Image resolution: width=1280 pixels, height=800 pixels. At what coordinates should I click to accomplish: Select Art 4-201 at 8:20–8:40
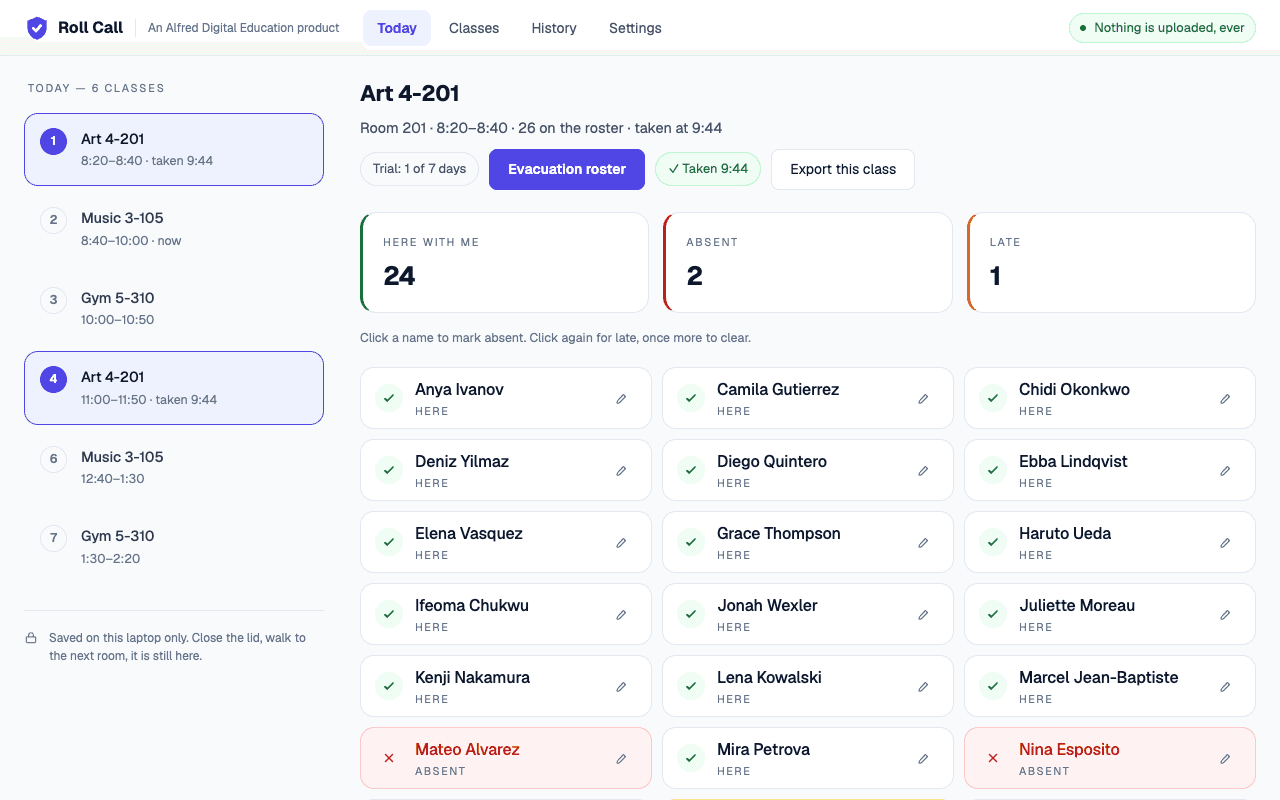[x=174, y=149]
